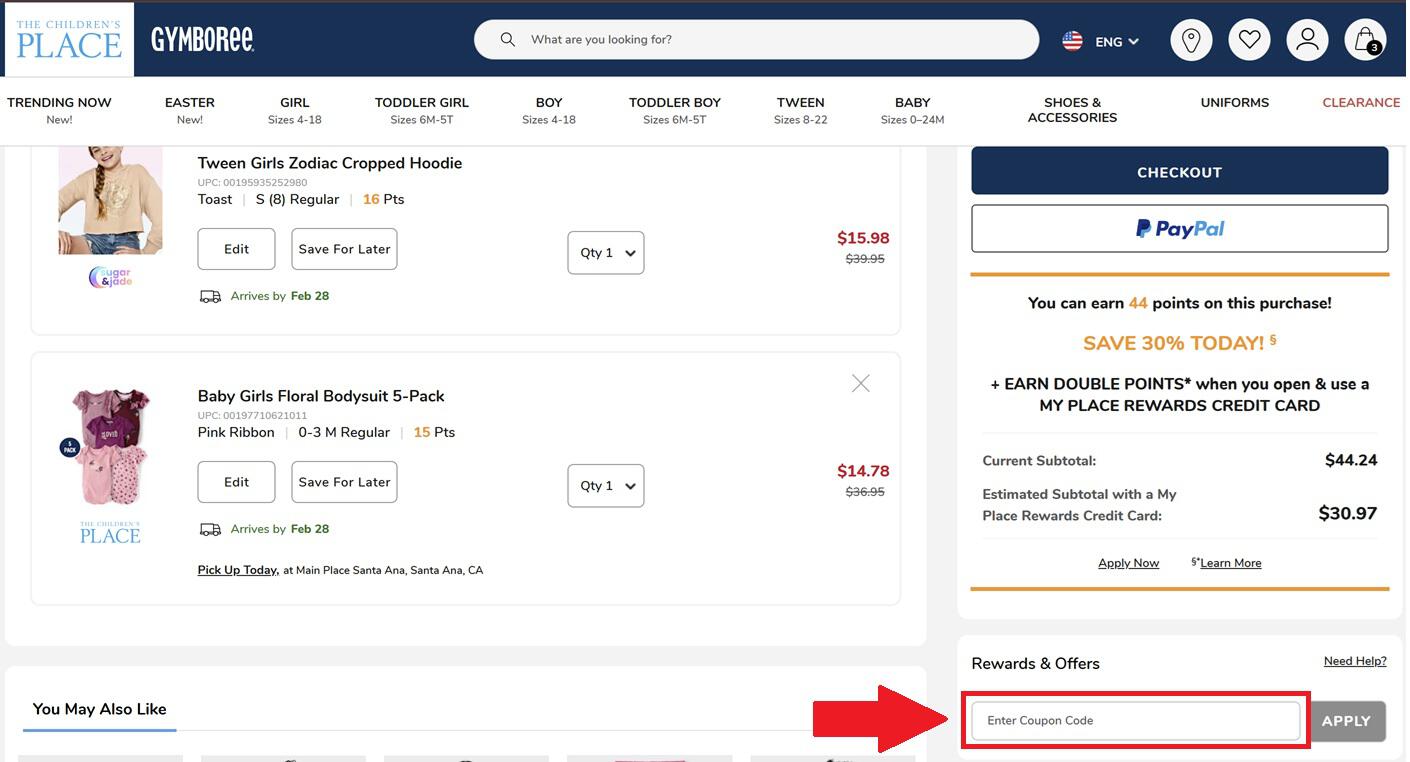Save Zodiac Cropped Hoodie for later
Image resolution: width=1410 pixels, height=762 pixels.
pos(344,249)
